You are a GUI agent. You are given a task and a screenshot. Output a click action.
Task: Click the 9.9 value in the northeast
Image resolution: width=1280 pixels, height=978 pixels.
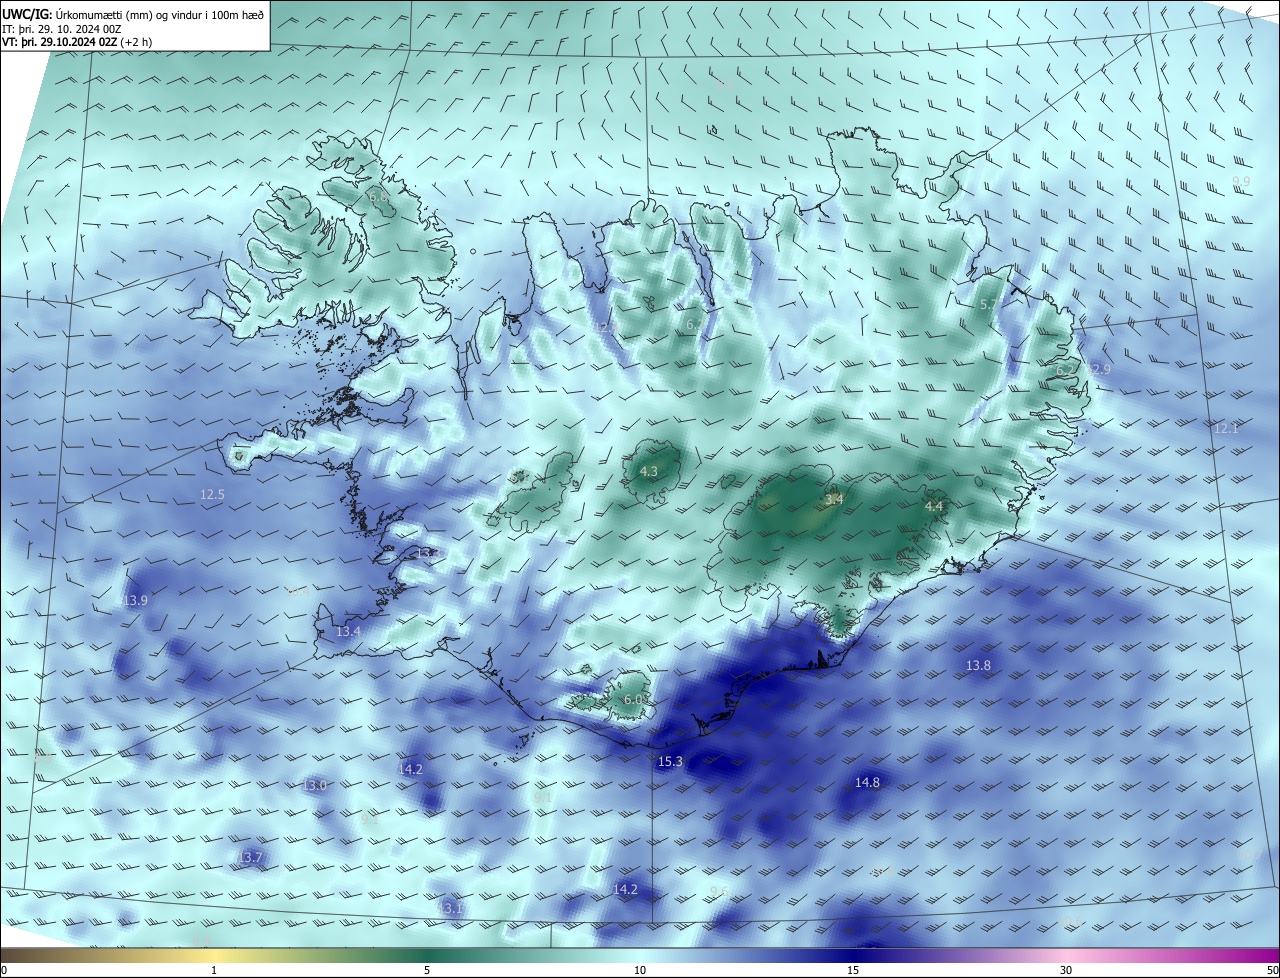coord(1241,181)
